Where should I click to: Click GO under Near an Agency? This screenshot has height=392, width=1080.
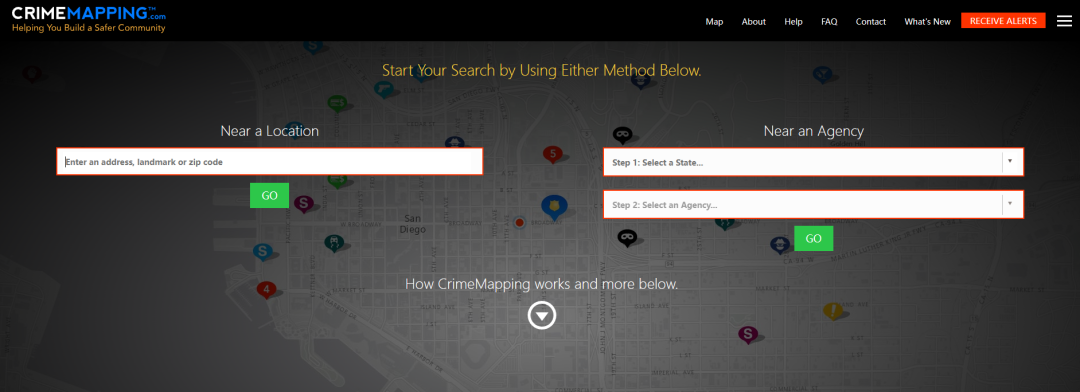coord(813,238)
